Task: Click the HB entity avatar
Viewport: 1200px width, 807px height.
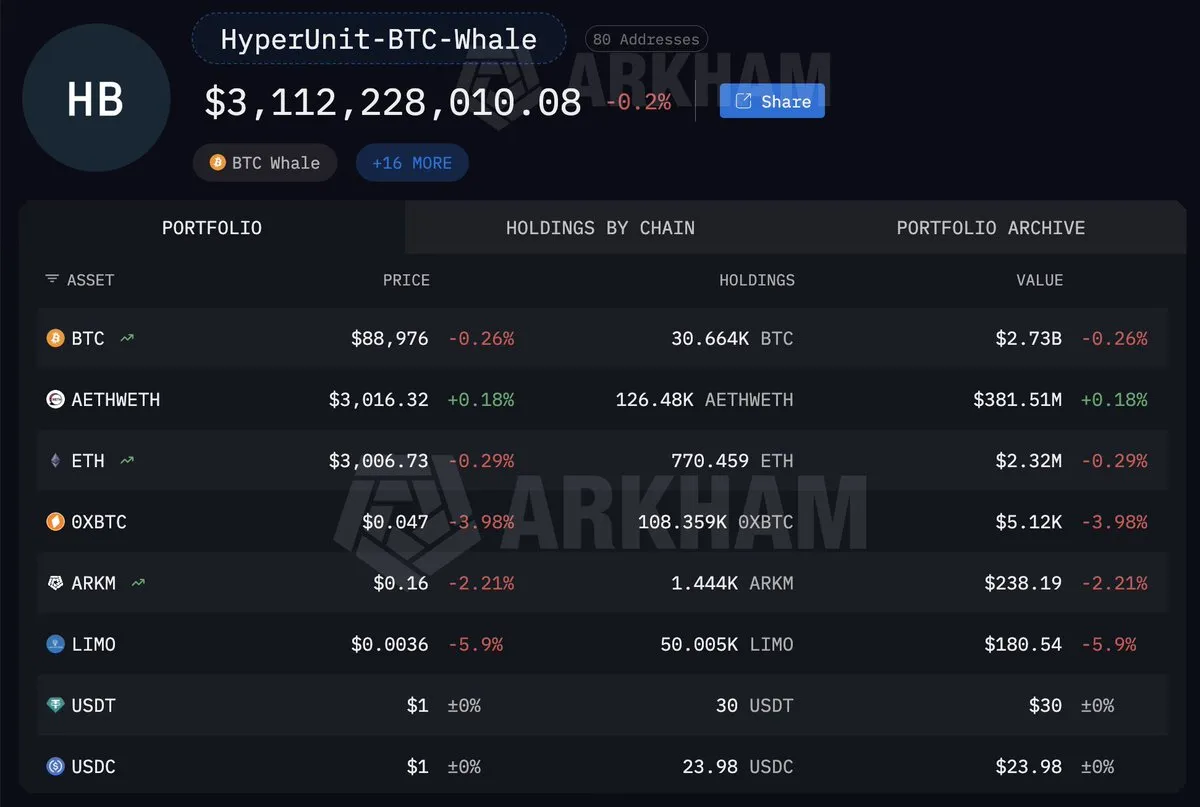Action: point(96,98)
